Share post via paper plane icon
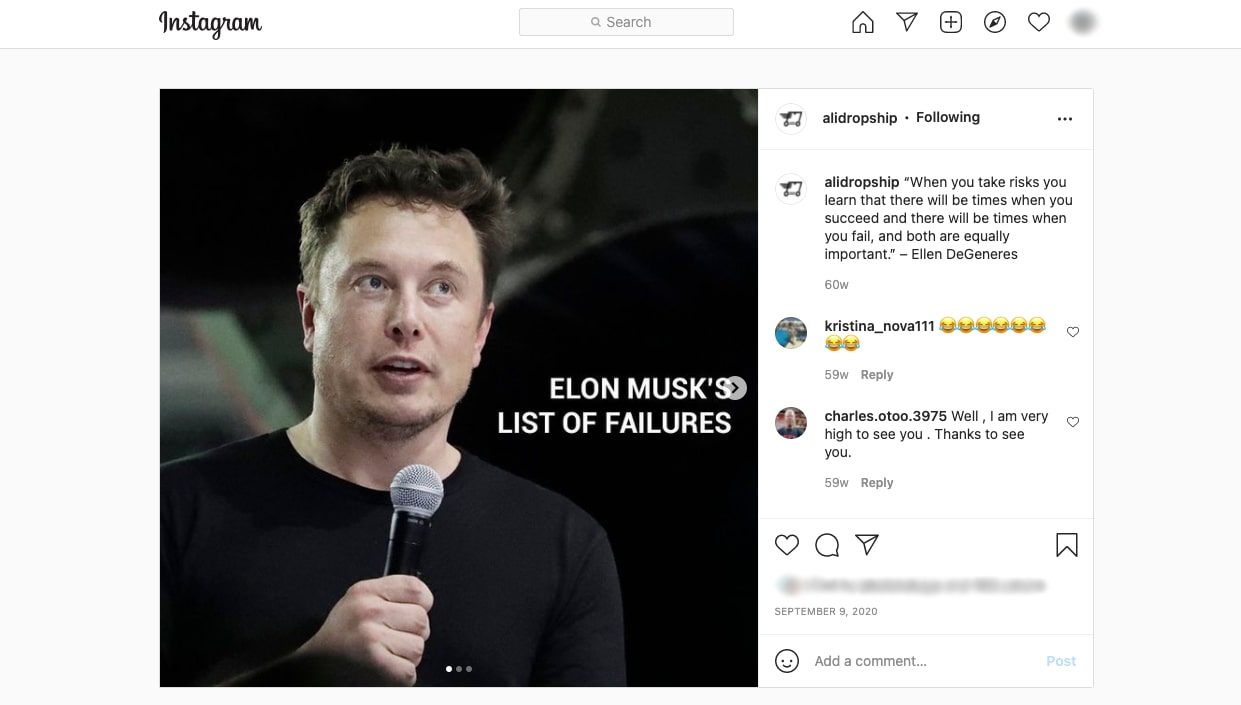The image size is (1241, 705). (x=867, y=545)
